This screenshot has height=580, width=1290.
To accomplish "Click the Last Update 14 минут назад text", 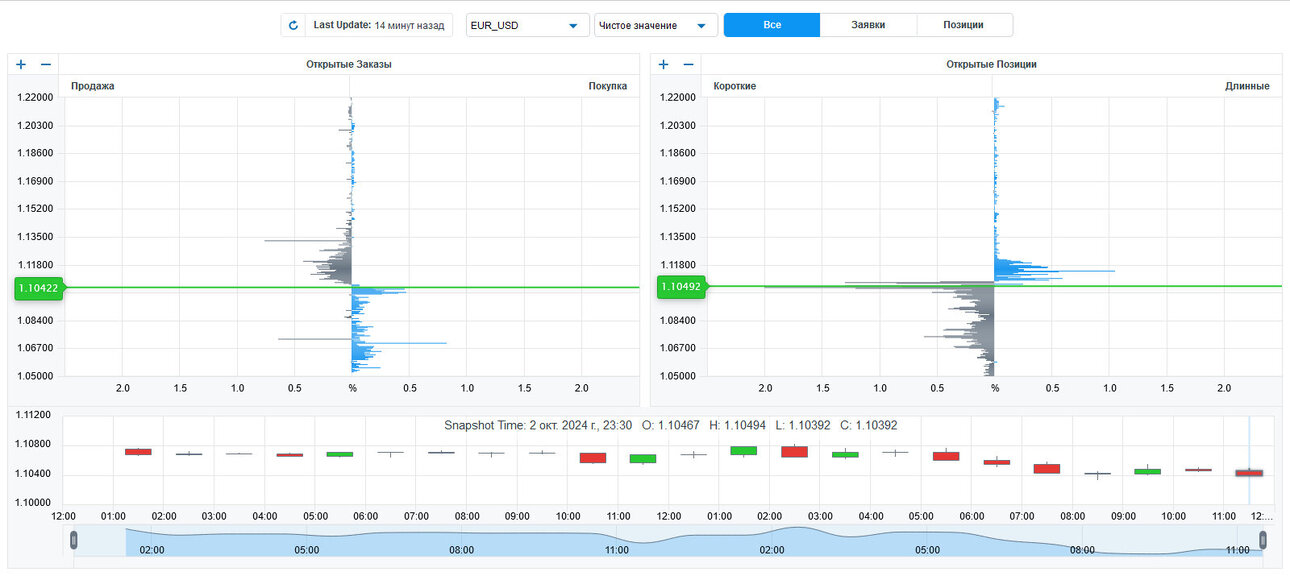I will click(x=379, y=25).
